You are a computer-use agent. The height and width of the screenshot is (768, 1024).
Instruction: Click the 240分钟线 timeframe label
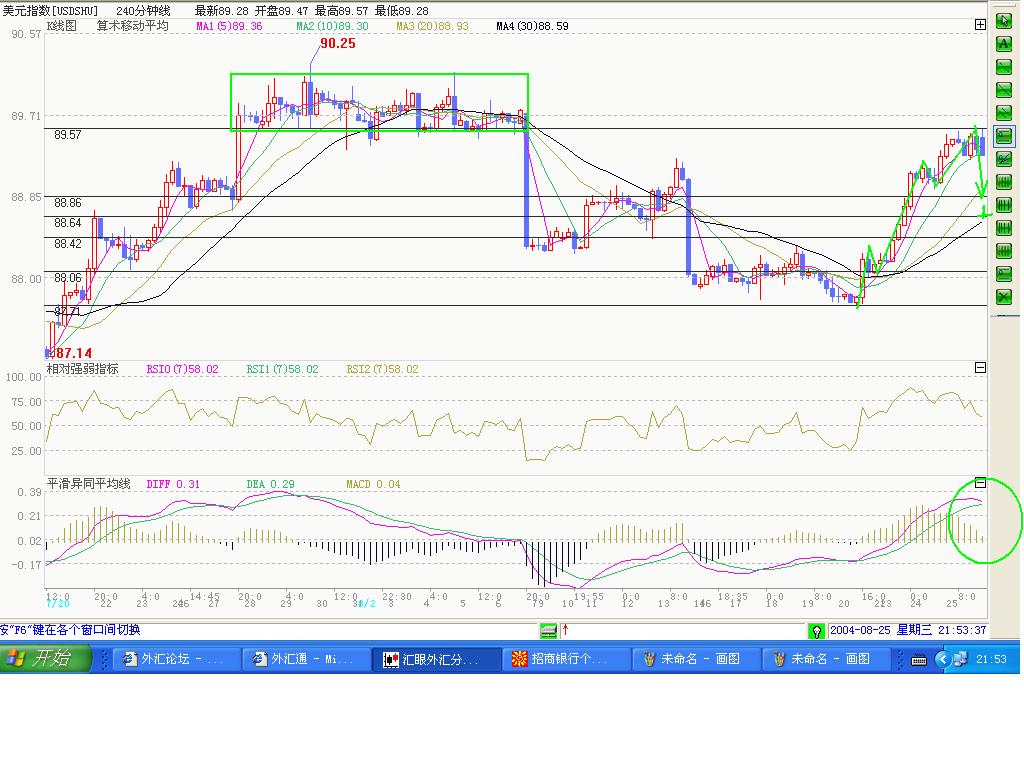pos(143,11)
